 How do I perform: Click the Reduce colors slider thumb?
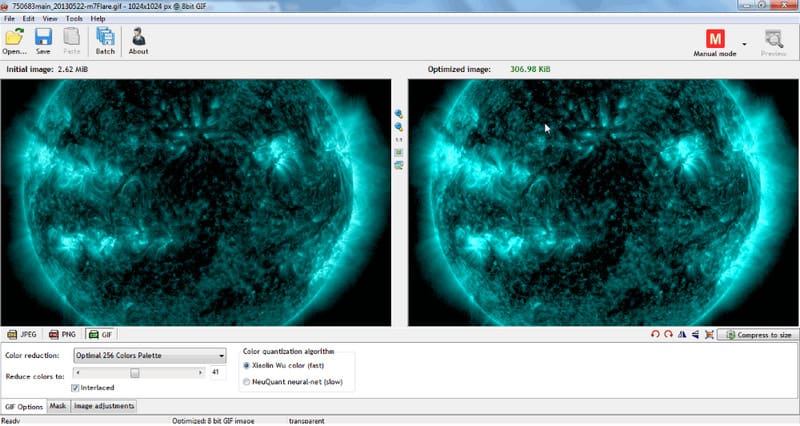[x=134, y=372]
